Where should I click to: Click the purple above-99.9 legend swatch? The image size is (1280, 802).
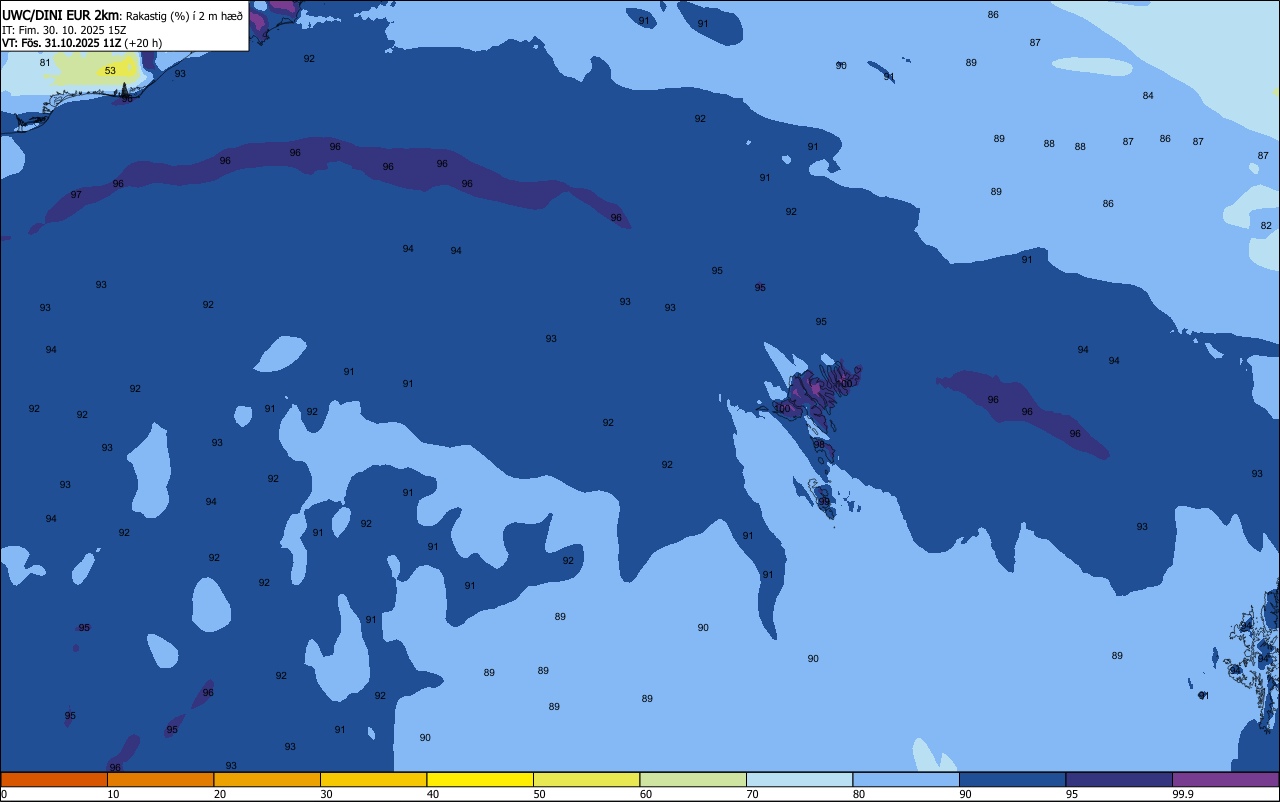point(1225,779)
